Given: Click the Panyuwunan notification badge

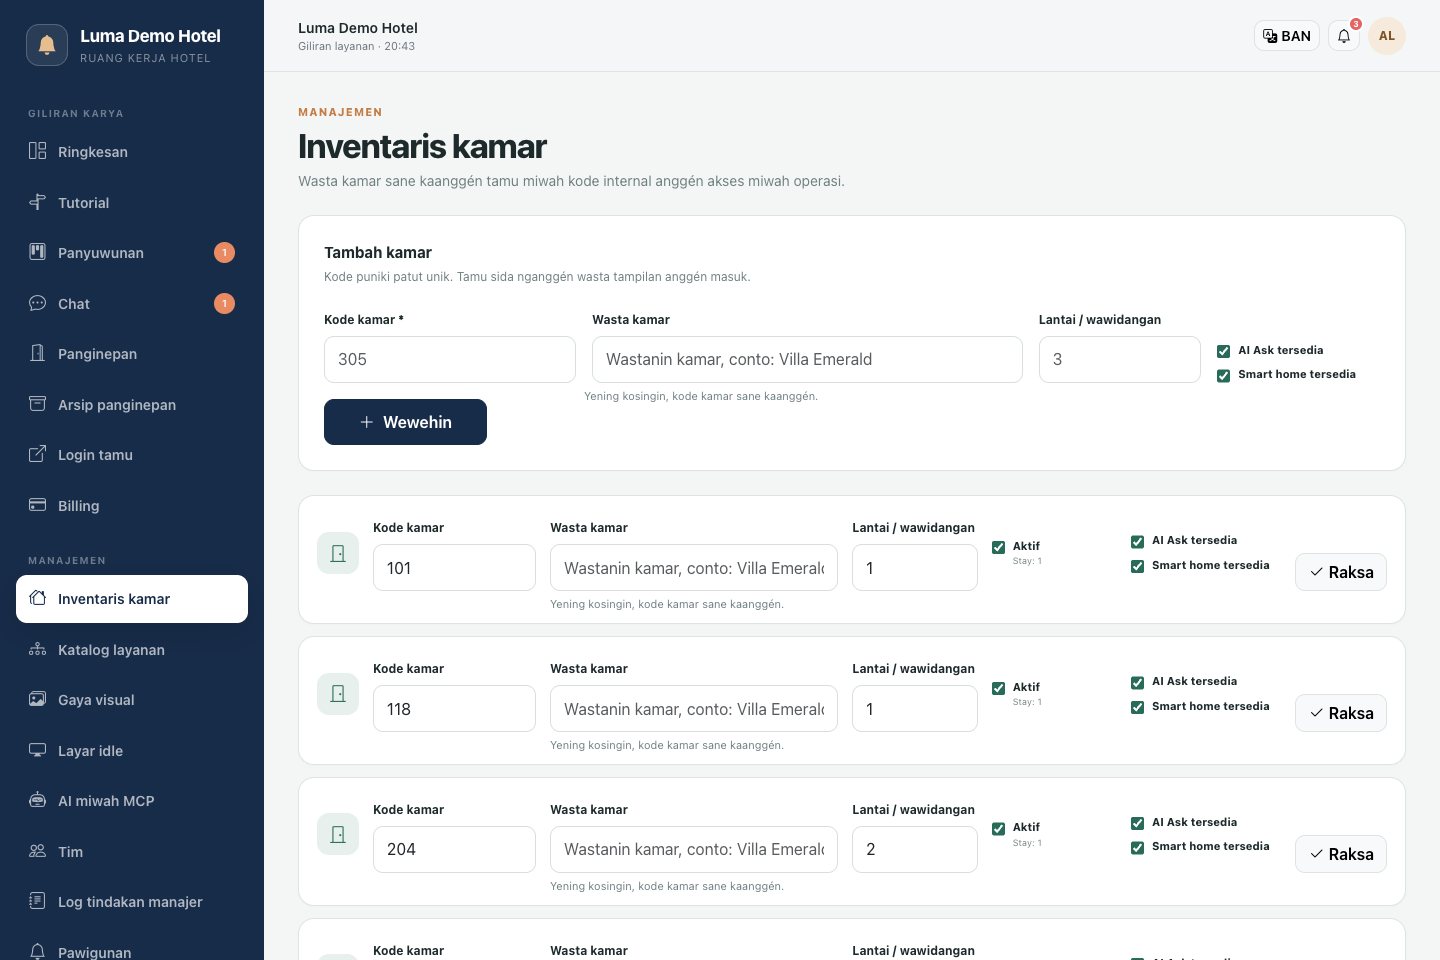Looking at the screenshot, I should (x=225, y=252).
